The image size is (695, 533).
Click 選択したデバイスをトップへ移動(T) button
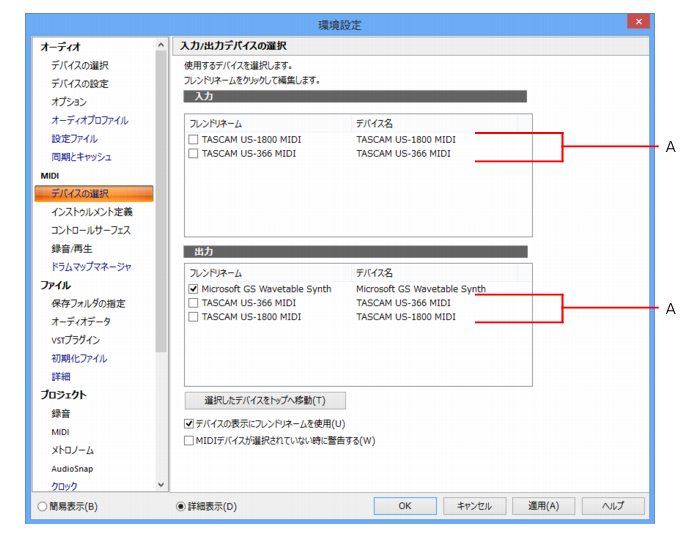(x=265, y=401)
